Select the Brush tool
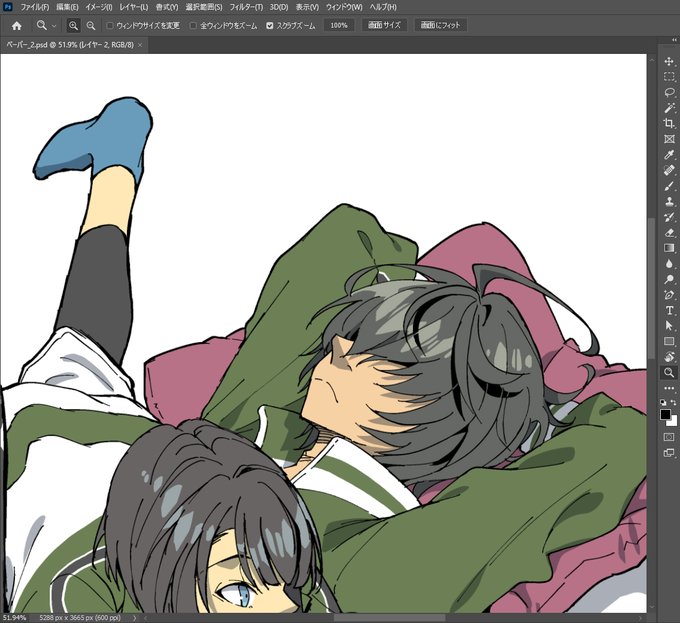 click(669, 186)
